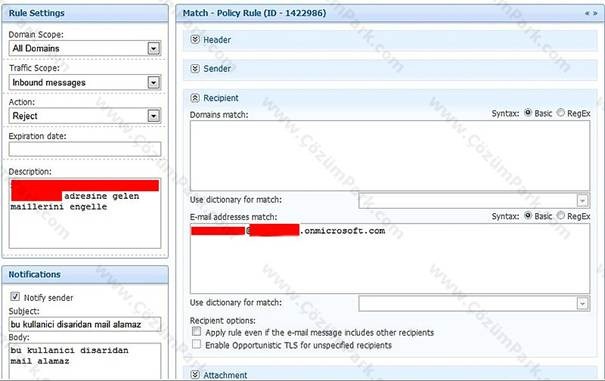Click the Domains match text area
Viewport: 605px width, 381px height.
pyautogui.click(x=390, y=156)
